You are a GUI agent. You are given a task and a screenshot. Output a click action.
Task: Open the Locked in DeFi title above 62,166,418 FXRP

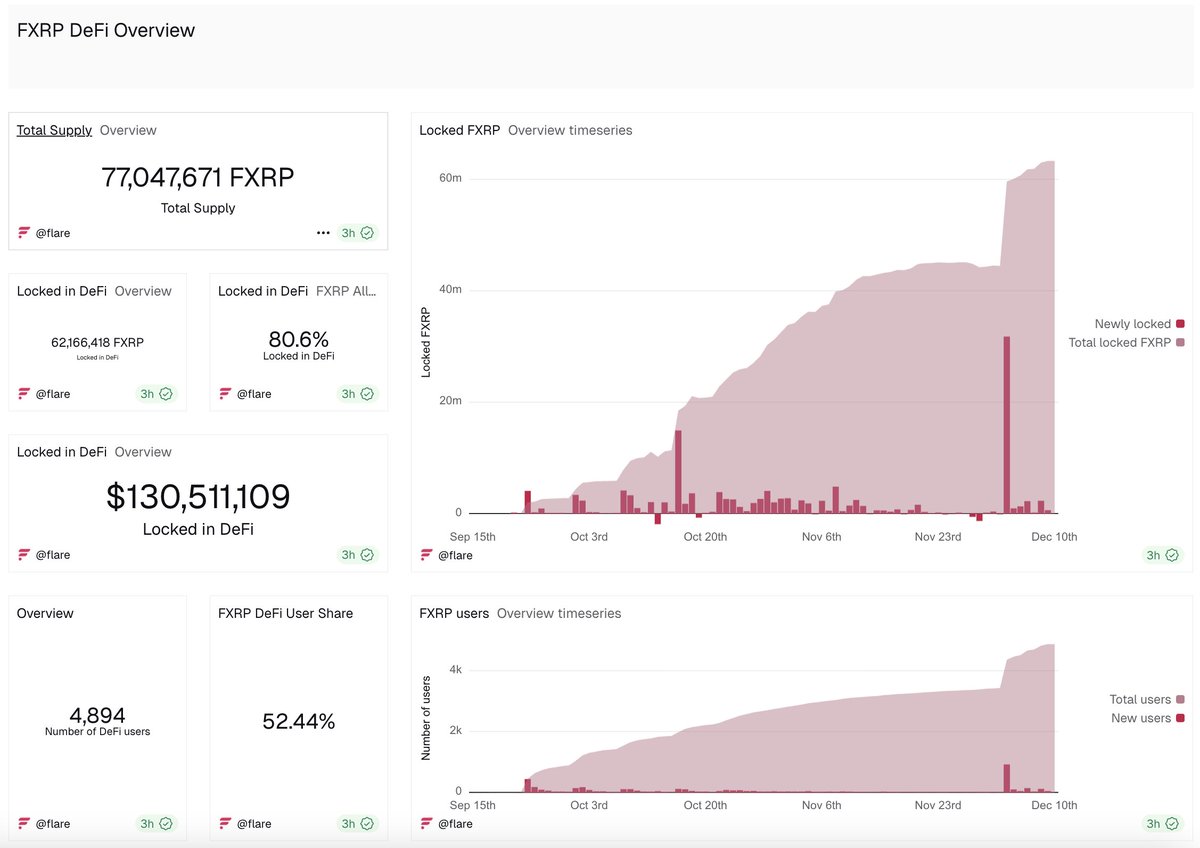(62, 291)
